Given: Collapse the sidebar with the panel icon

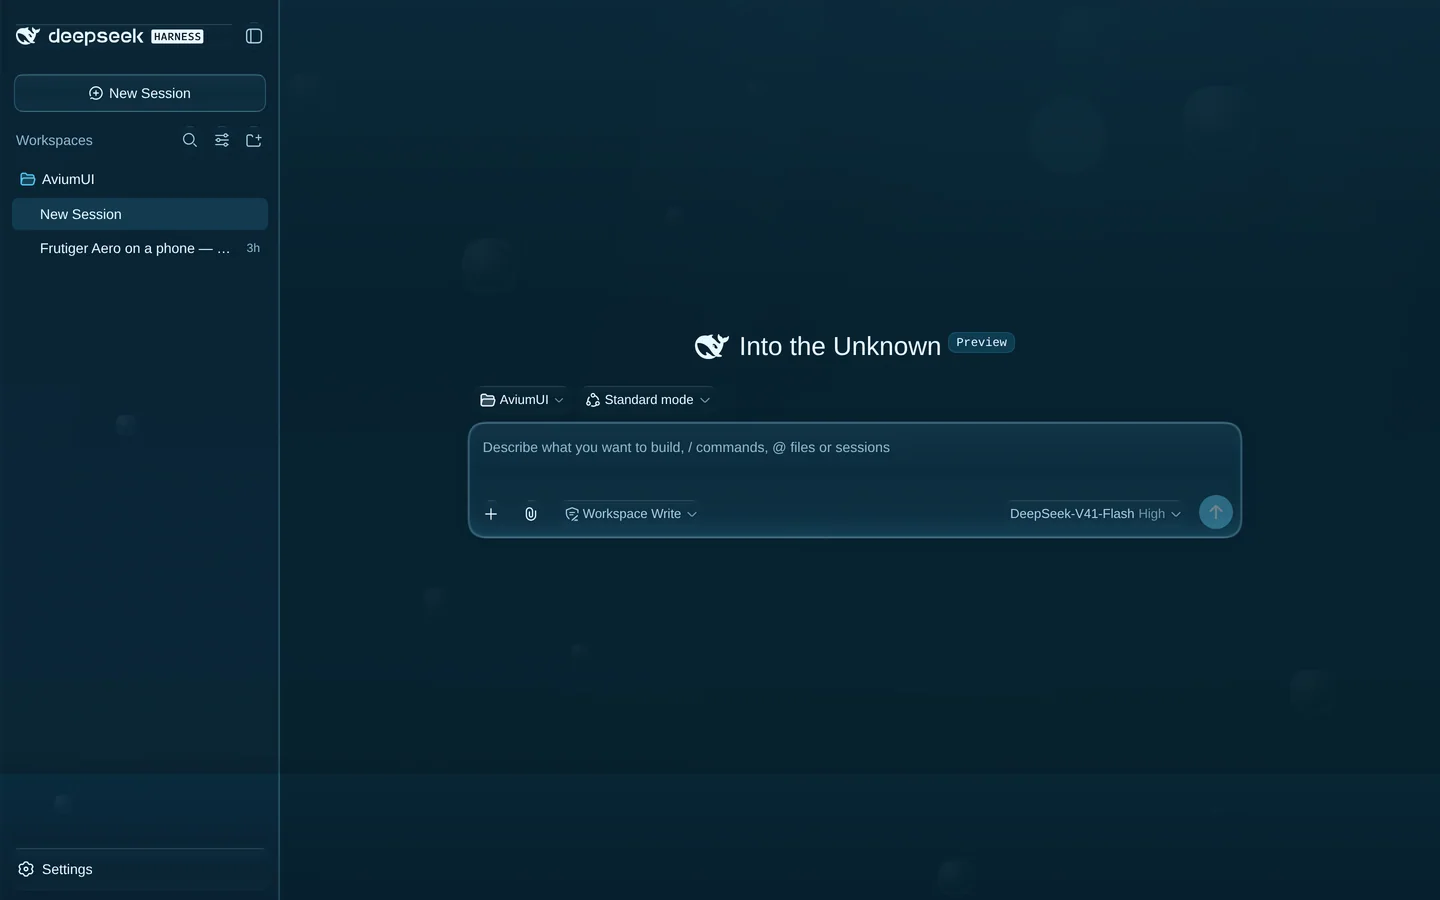Looking at the screenshot, I should (254, 36).
